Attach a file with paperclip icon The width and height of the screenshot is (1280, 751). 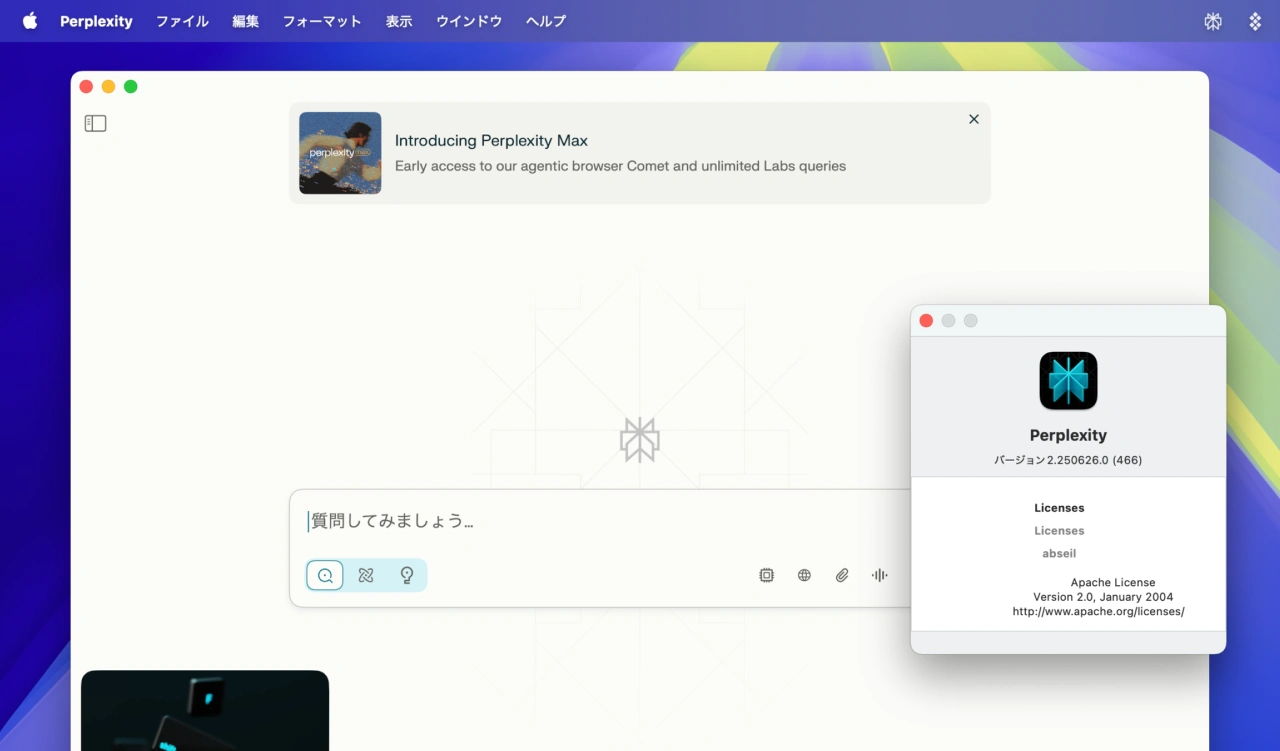842,575
